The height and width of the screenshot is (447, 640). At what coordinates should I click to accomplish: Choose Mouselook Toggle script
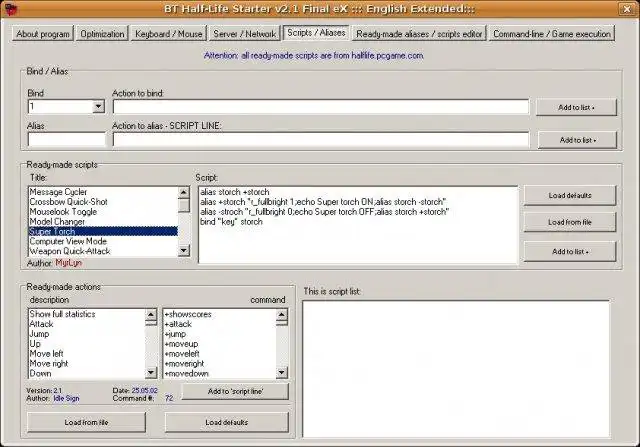click(x=103, y=211)
